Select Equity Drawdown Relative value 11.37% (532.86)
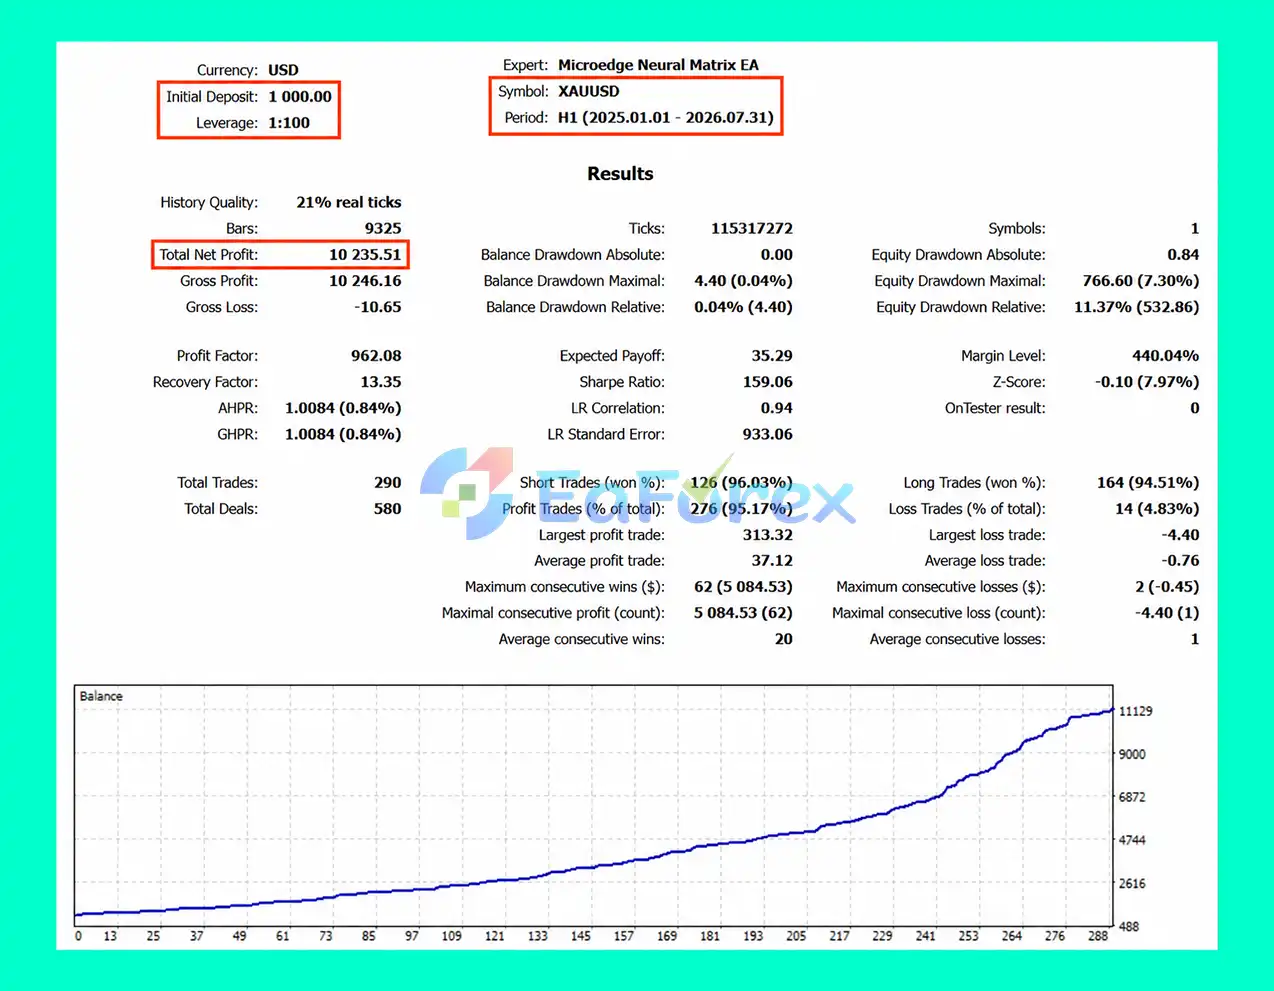The image size is (1274, 991). click(x=1137, y=307)
